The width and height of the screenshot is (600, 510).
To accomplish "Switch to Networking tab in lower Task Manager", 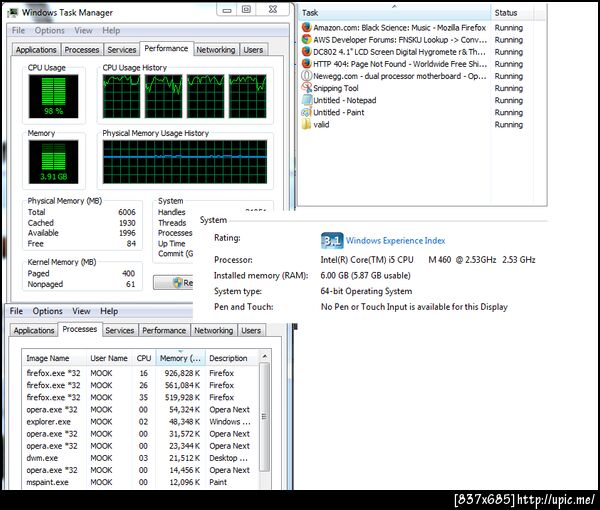I will click(214, 330).
